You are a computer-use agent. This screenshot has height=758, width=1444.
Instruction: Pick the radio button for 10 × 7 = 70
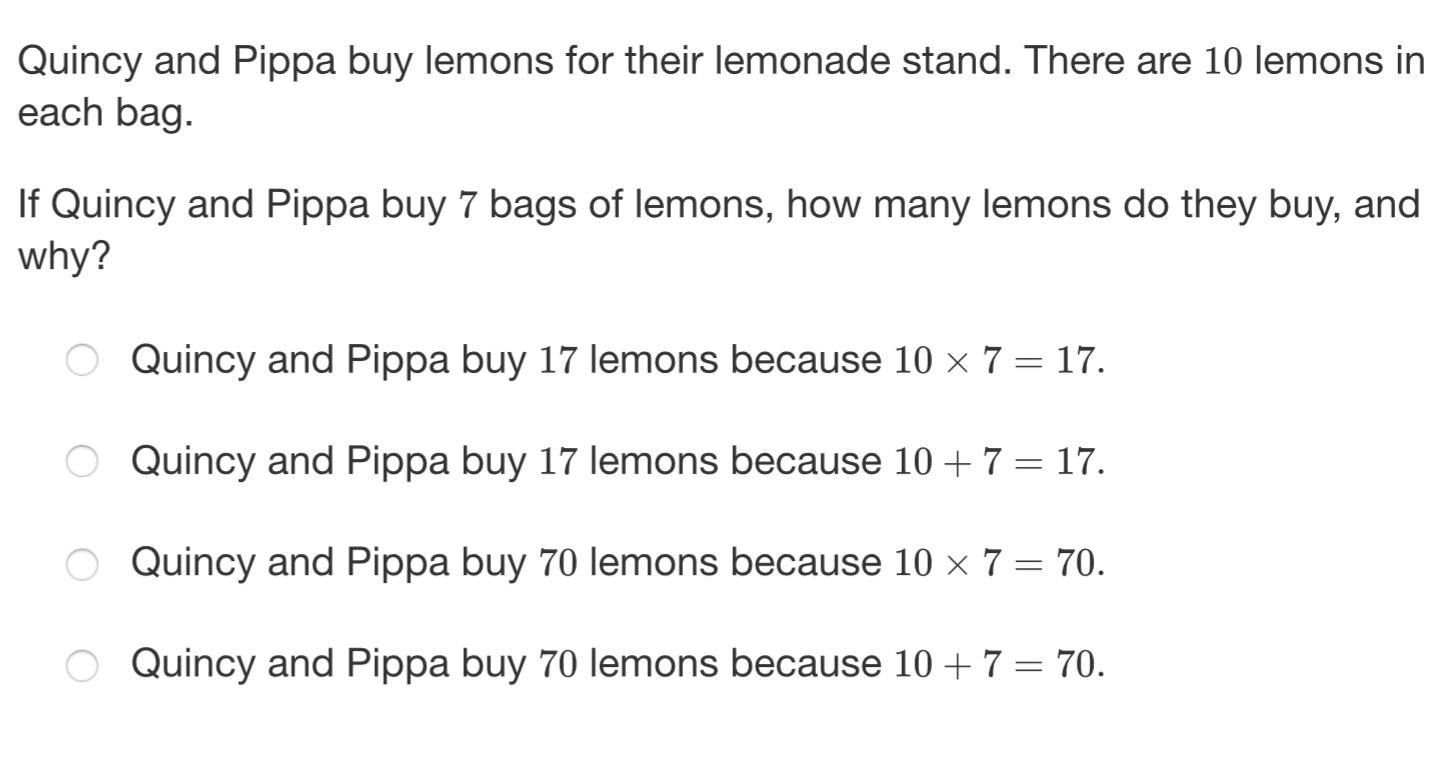click(x=83, y=564)
